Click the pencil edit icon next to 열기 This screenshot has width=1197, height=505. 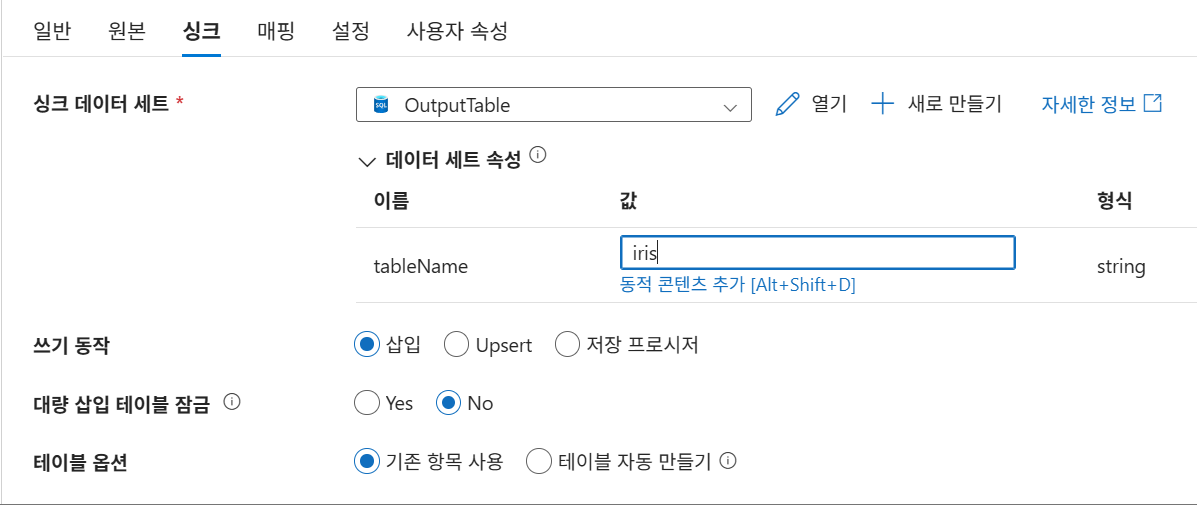pos(788,104)
